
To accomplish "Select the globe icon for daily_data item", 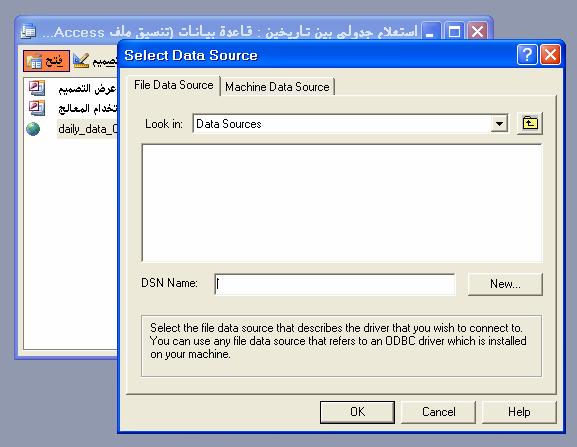I will [33, 129].
